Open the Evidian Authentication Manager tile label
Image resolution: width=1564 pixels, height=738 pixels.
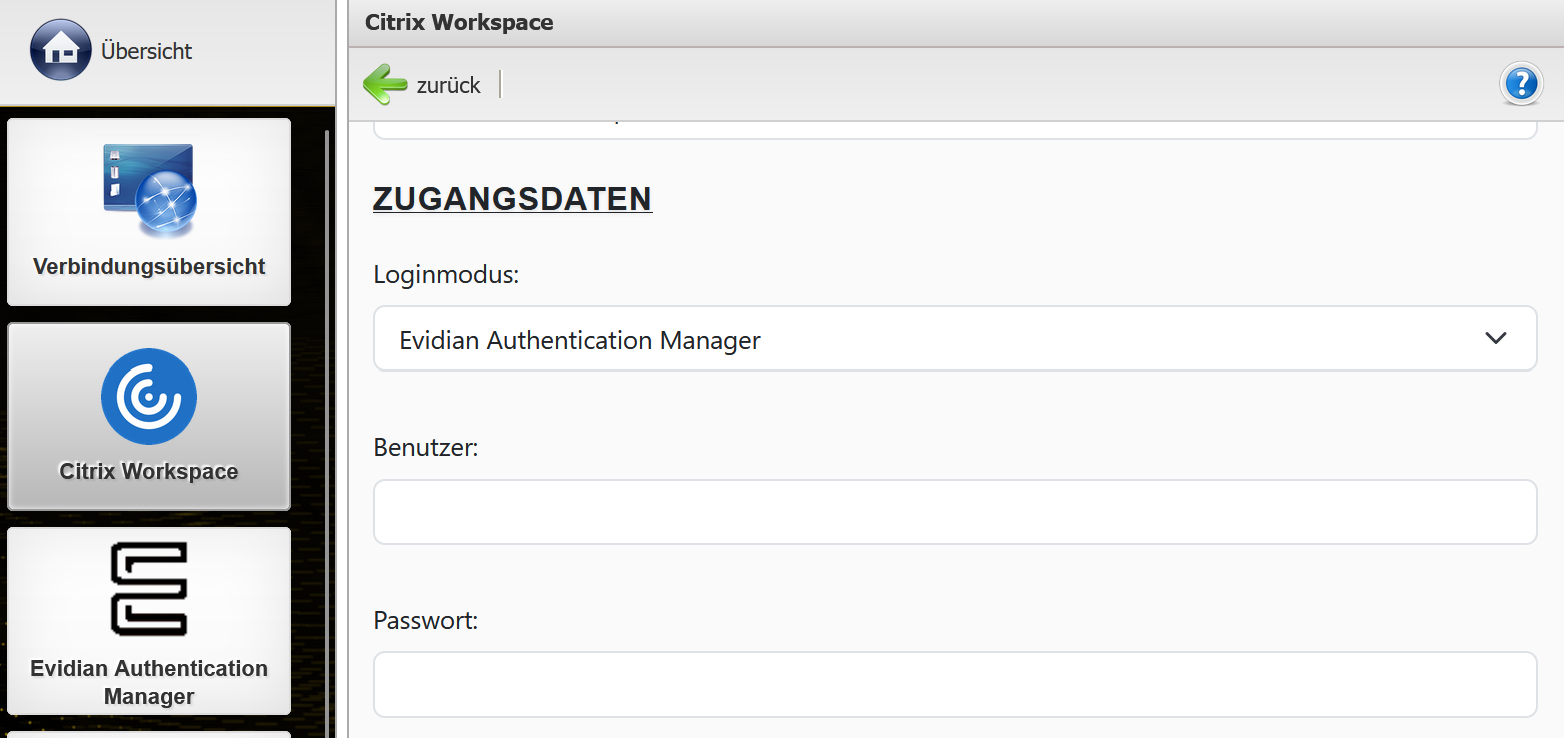tap(149, 682)
